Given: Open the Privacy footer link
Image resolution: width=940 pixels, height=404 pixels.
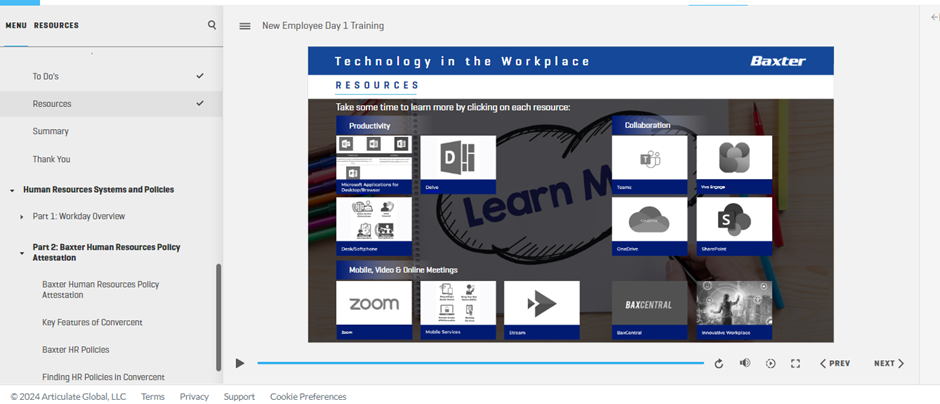Looking at the screenshot, I should coord(194,397).
